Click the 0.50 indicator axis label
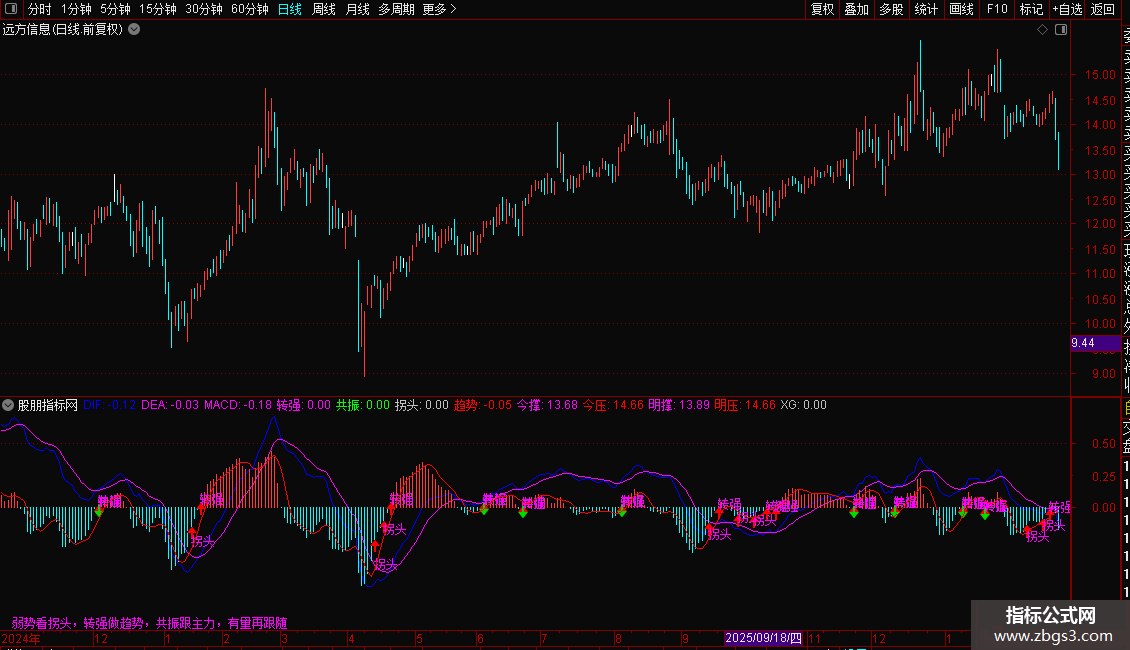Screen dimensions: 1130x650 coord(1104,445)
